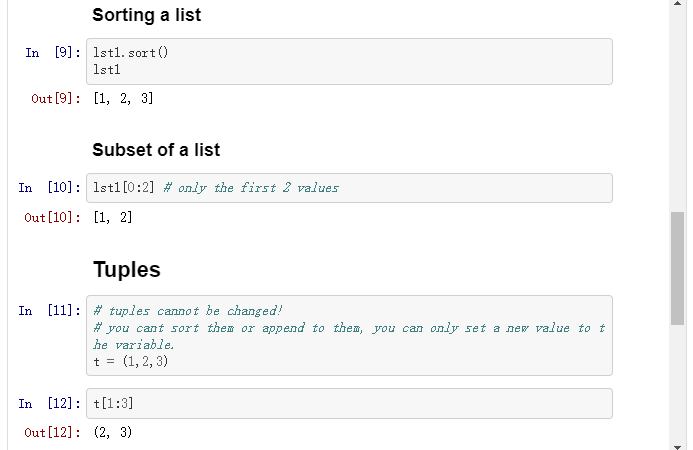Select the t[1:3] code cell
Viewport: 693px width, 450px height.
(x=350, y=403)
